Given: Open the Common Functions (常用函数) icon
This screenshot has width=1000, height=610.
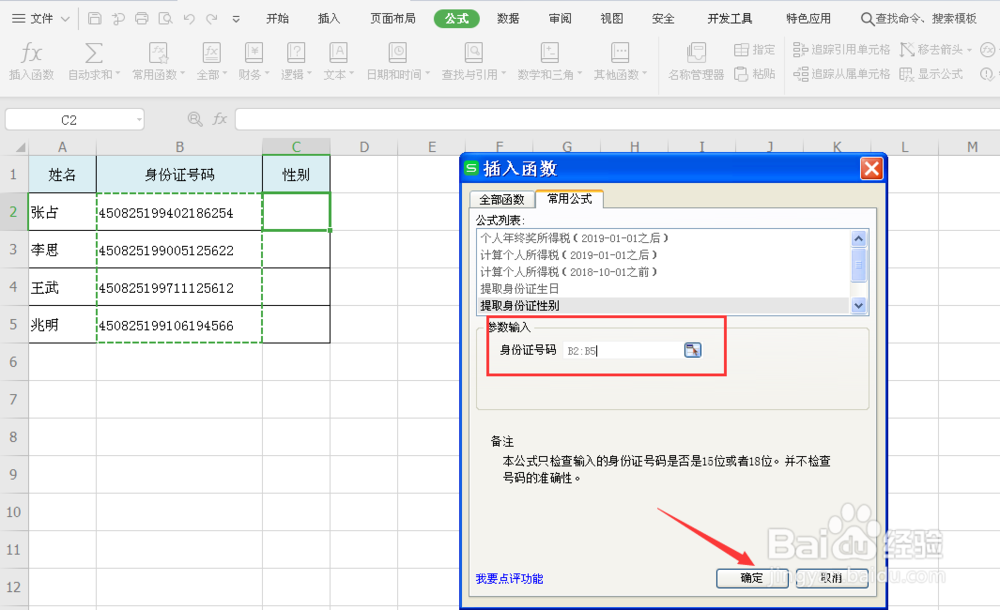Looking at the screenshot, I should 158,53.
